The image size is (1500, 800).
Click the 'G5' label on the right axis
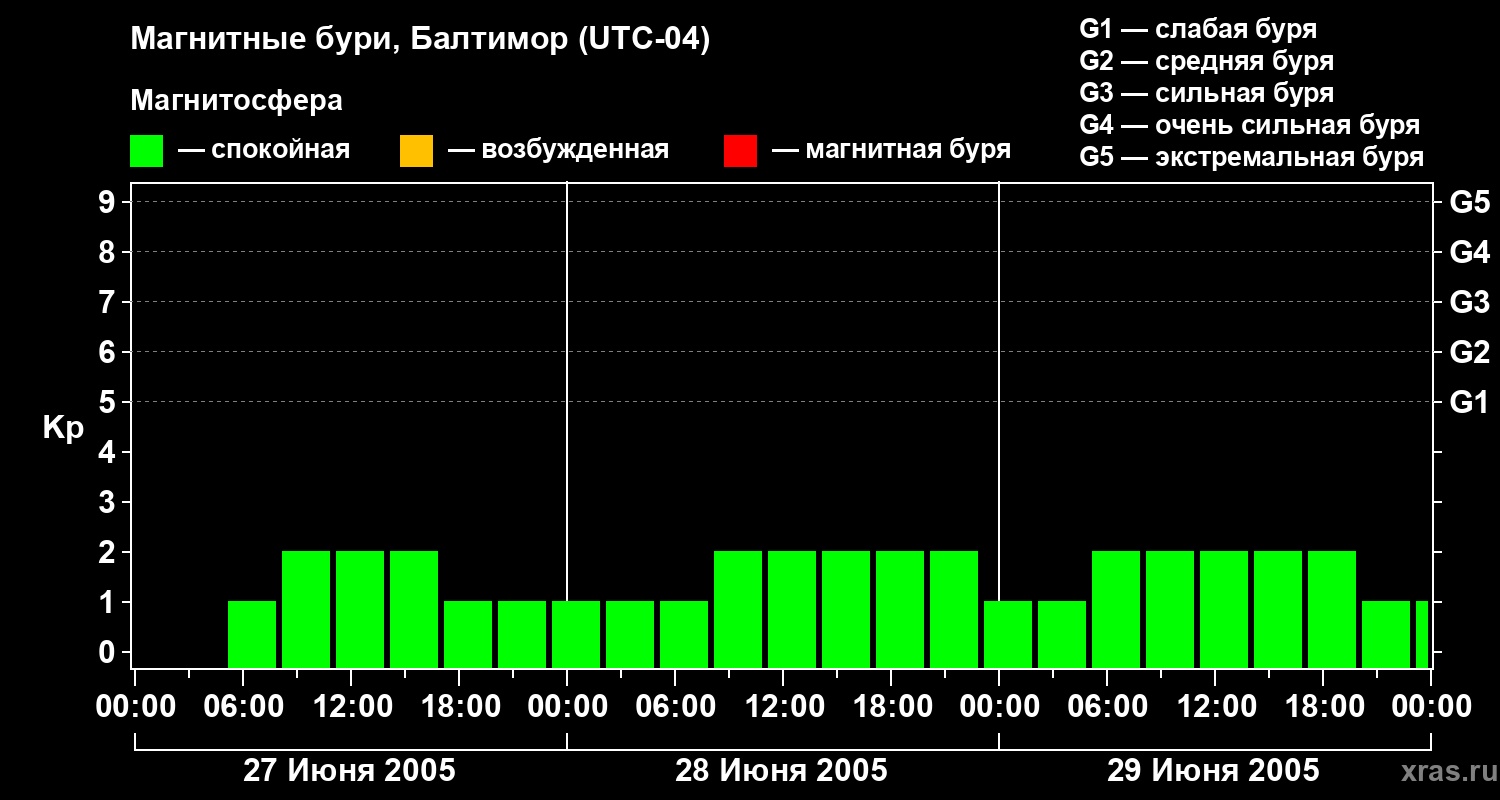pos(1469,202)
